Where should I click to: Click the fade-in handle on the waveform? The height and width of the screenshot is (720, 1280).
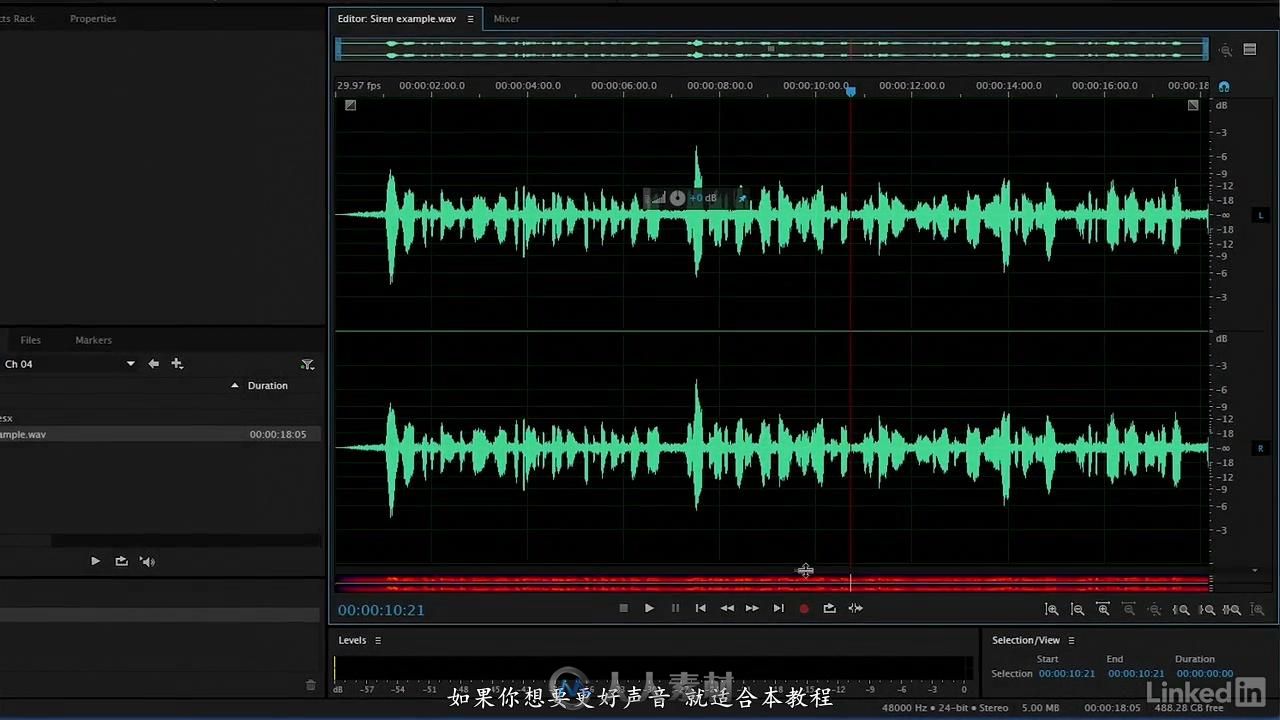(350, 105)
